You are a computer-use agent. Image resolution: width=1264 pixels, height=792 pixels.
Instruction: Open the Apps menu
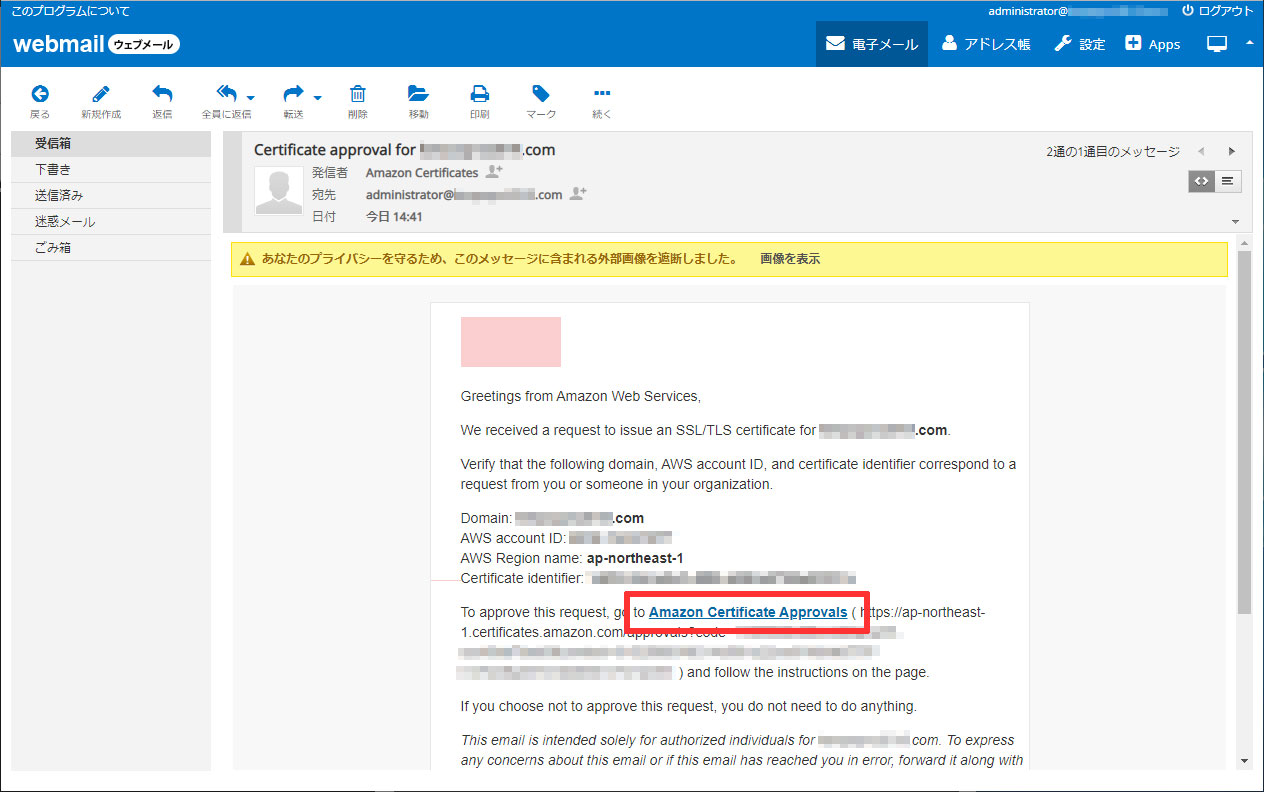(x=1153, y=44)
